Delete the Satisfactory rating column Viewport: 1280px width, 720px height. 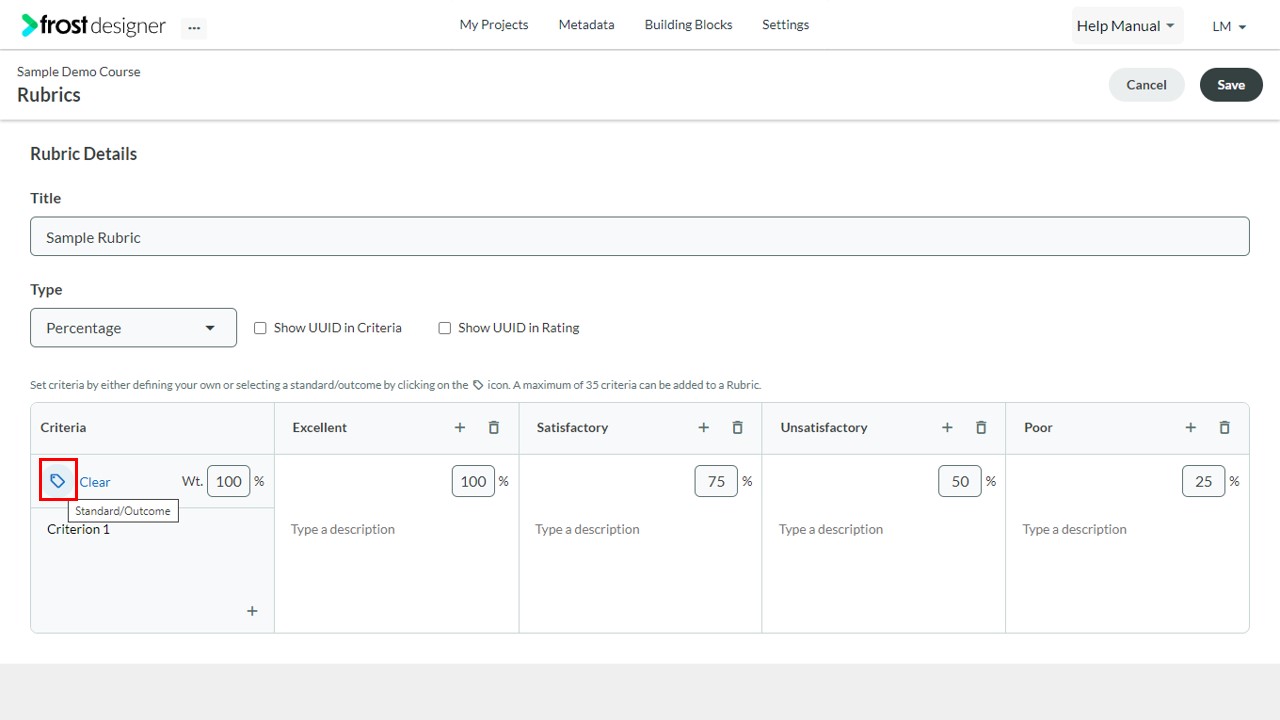tap(738, 427)
